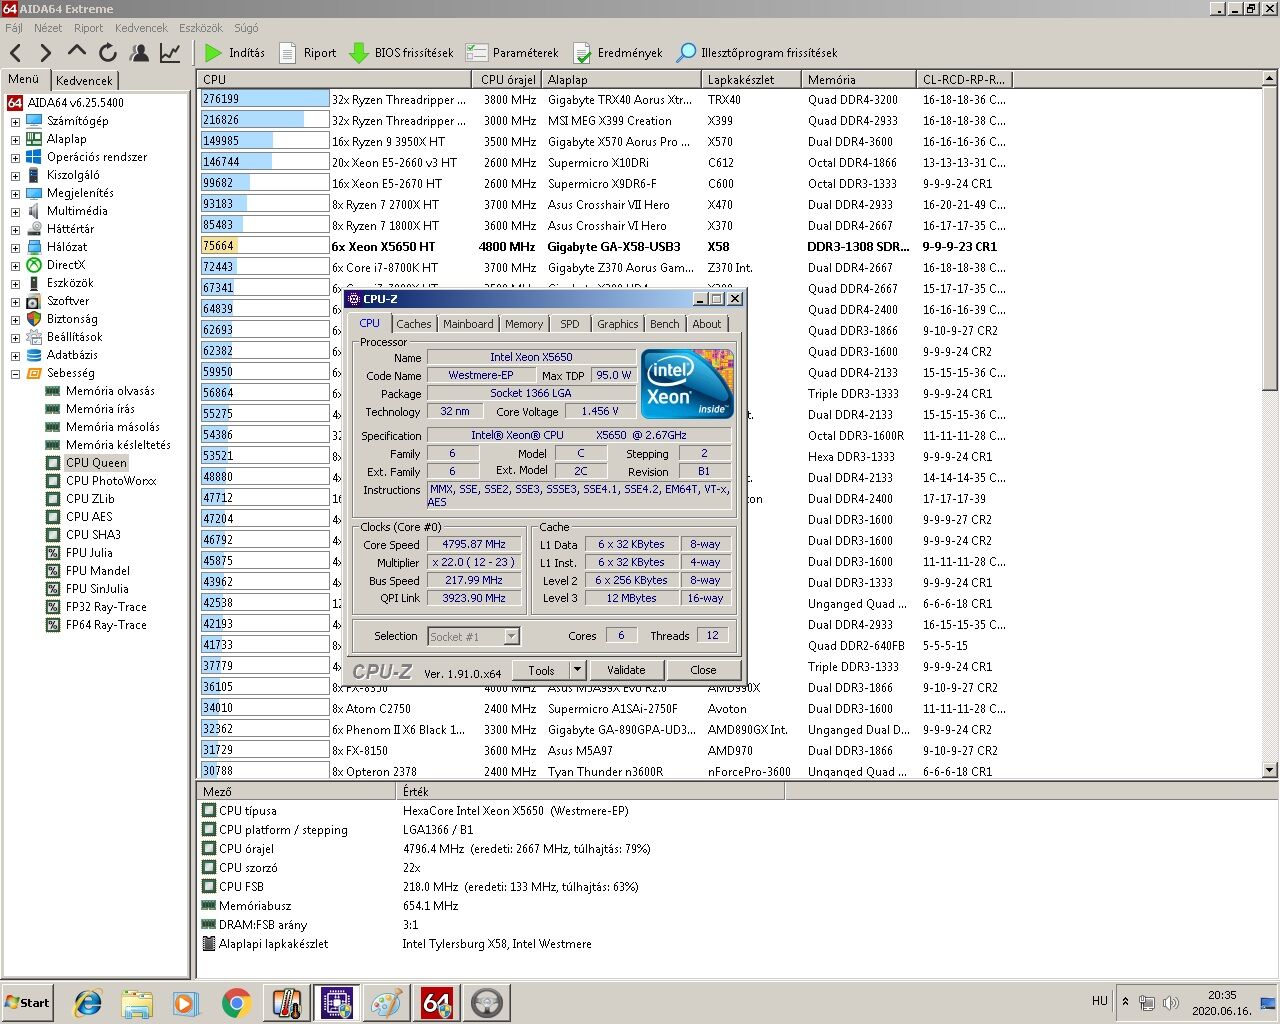Screen dimensions: 1280x1024
Task: Open the user profile icon in toolbar
Action: [139, 53]
